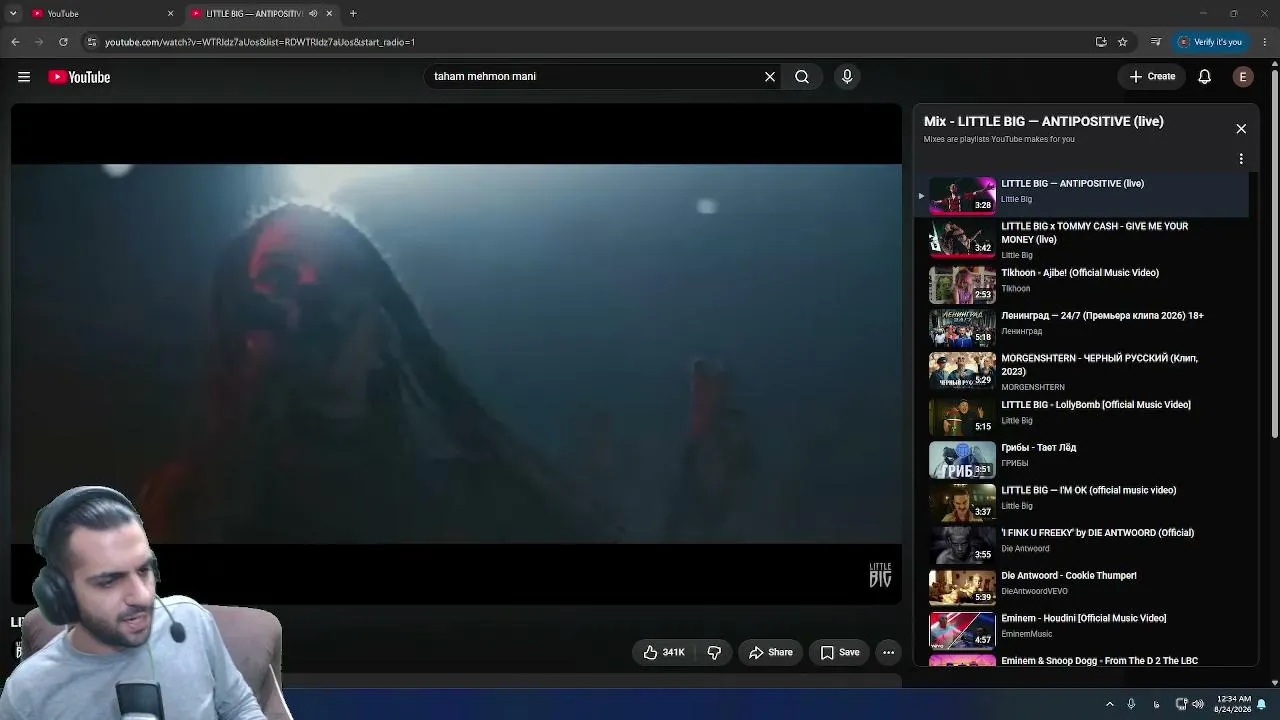Click the Create button
The width and height of the screenshot is (1280, 720).
click(x=1152, y=77)
